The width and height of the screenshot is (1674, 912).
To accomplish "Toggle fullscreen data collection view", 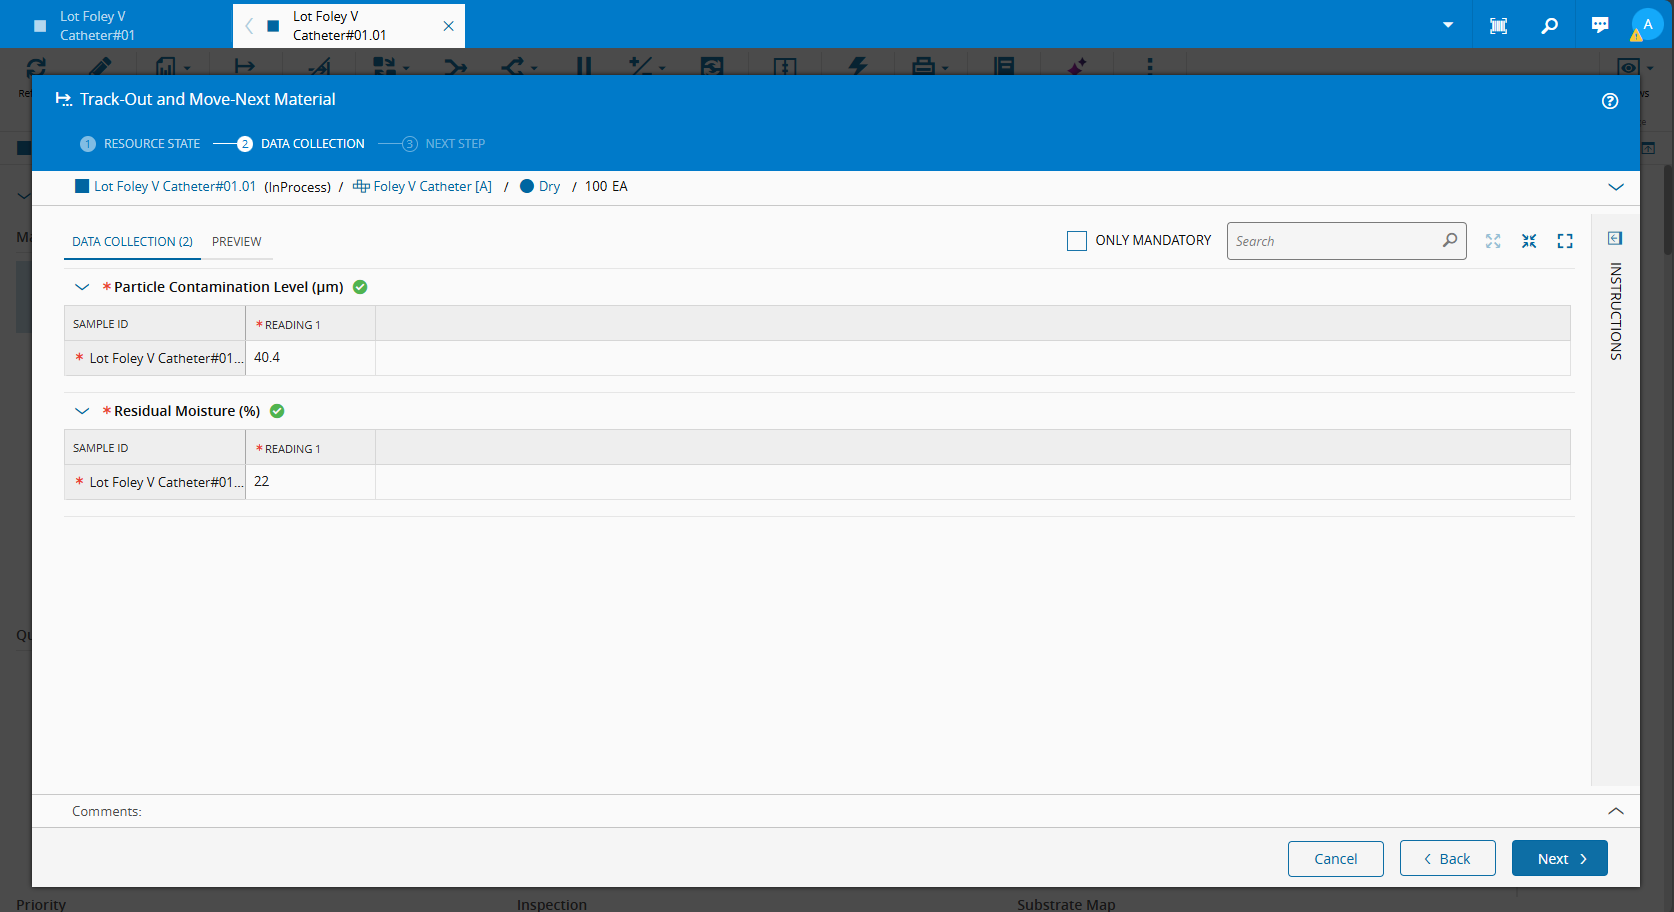I will 1565,241.
